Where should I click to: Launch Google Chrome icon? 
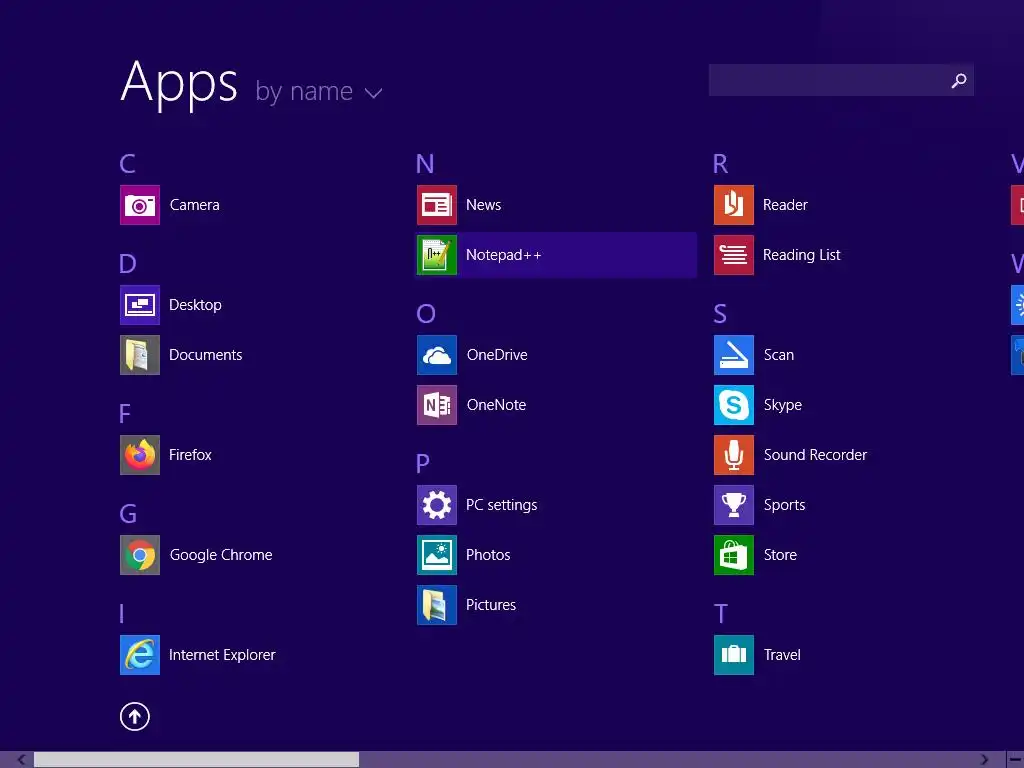tap(140, 555)
